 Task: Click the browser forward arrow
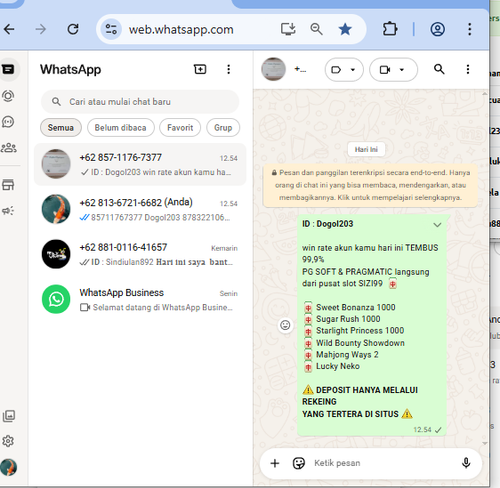[x=41, y=29]
